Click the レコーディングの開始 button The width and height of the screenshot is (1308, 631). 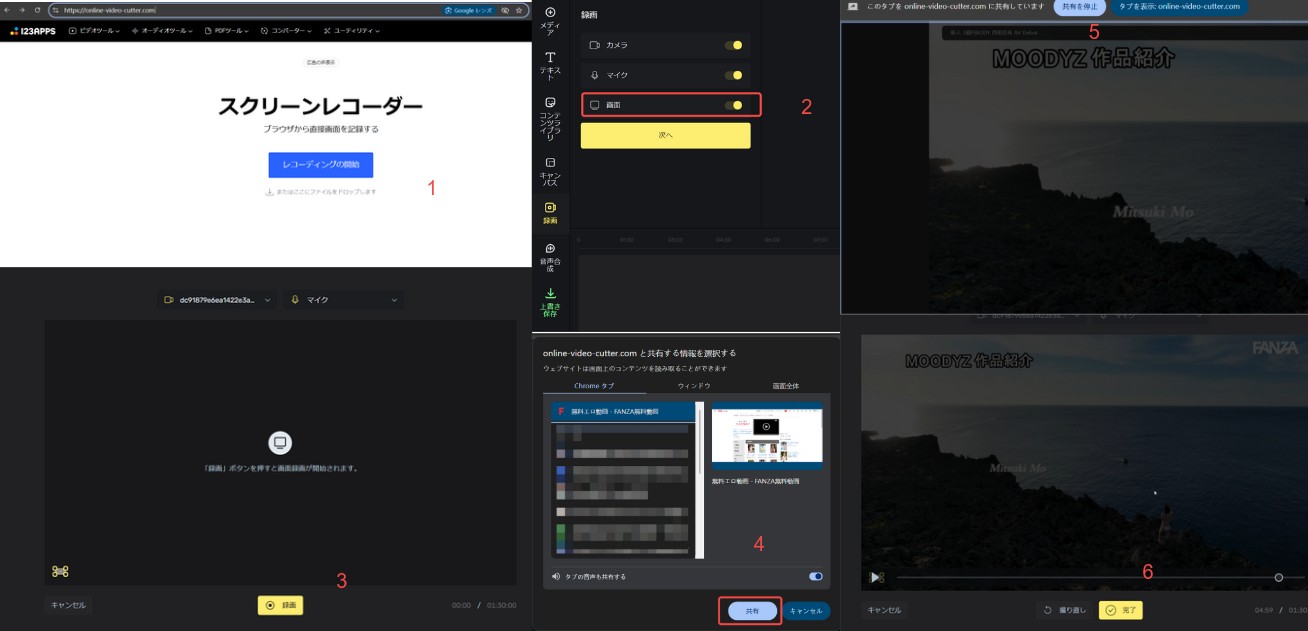(x=320, y=165)
